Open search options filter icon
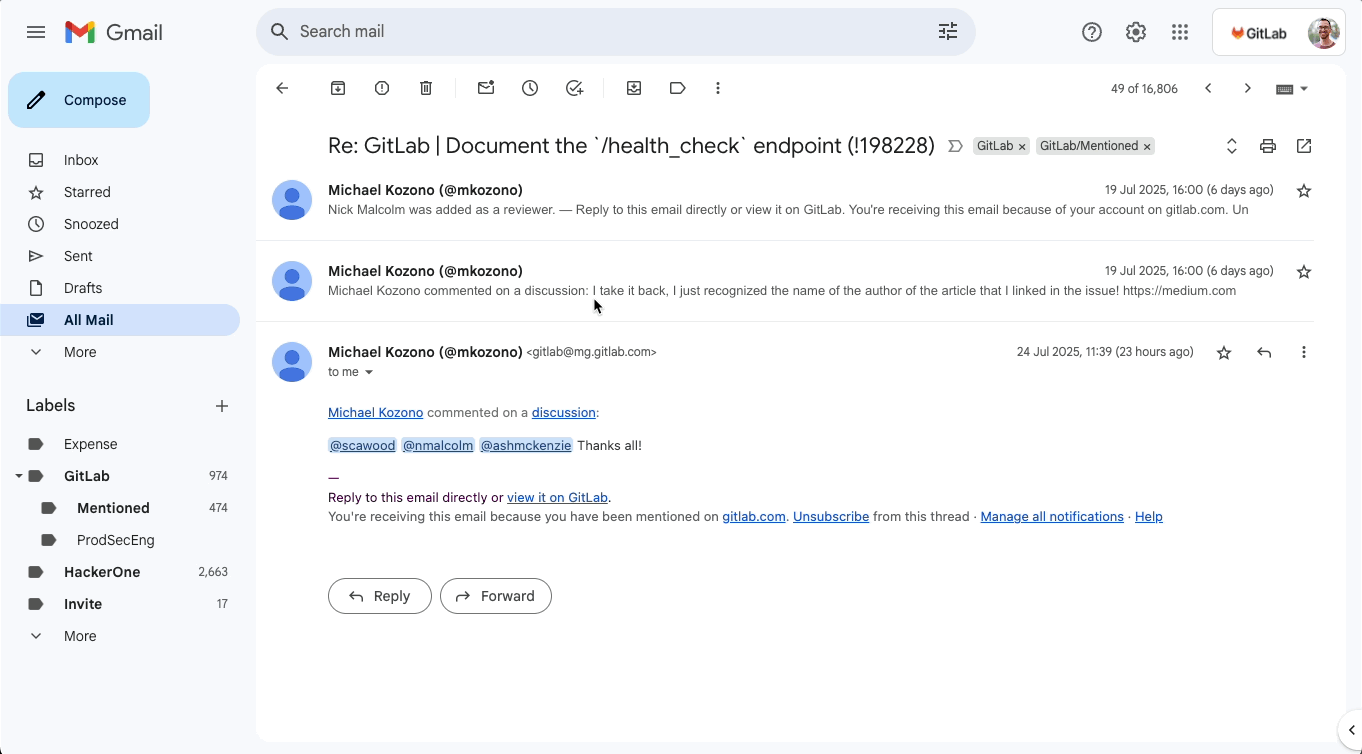Viewport: 1362px width, 754px height. [x=948, y=32]
